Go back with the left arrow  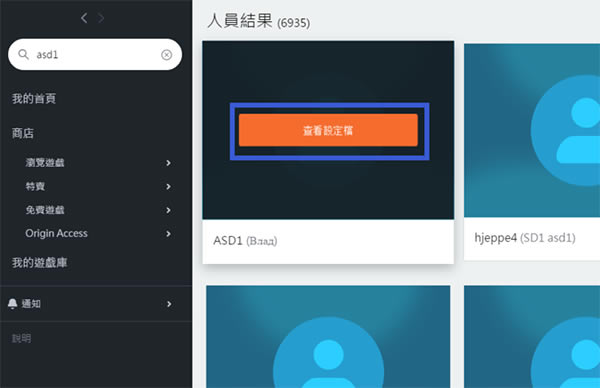[x=84, y=18]
